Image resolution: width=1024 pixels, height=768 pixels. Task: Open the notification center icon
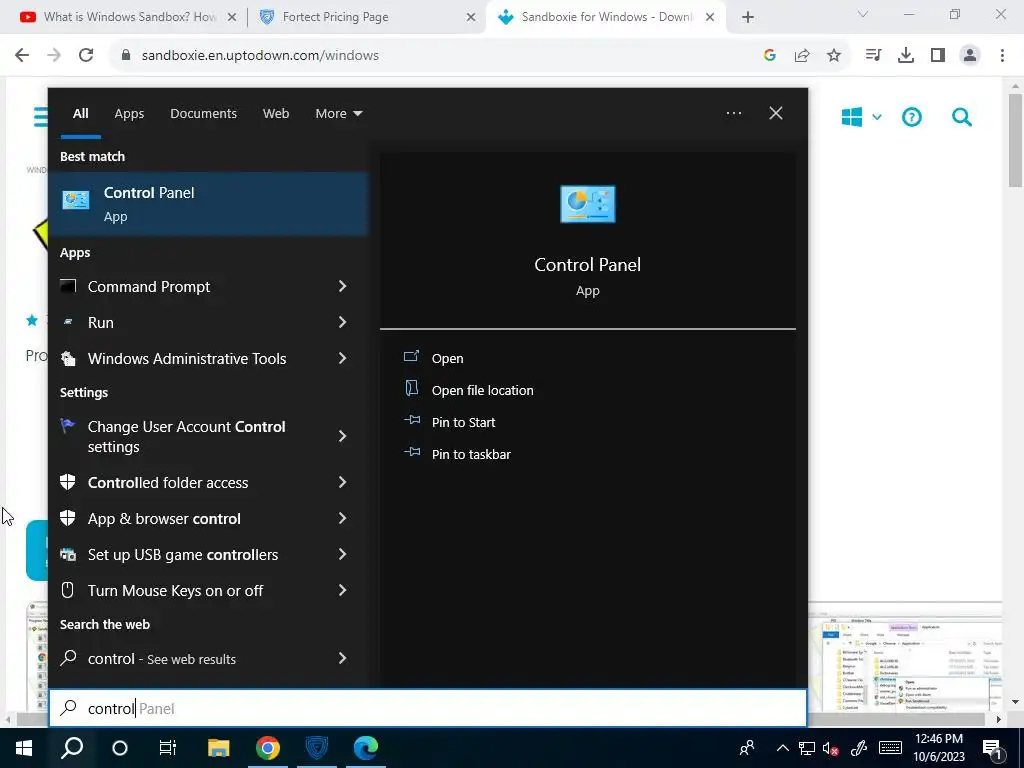click(x=992, y=749)
